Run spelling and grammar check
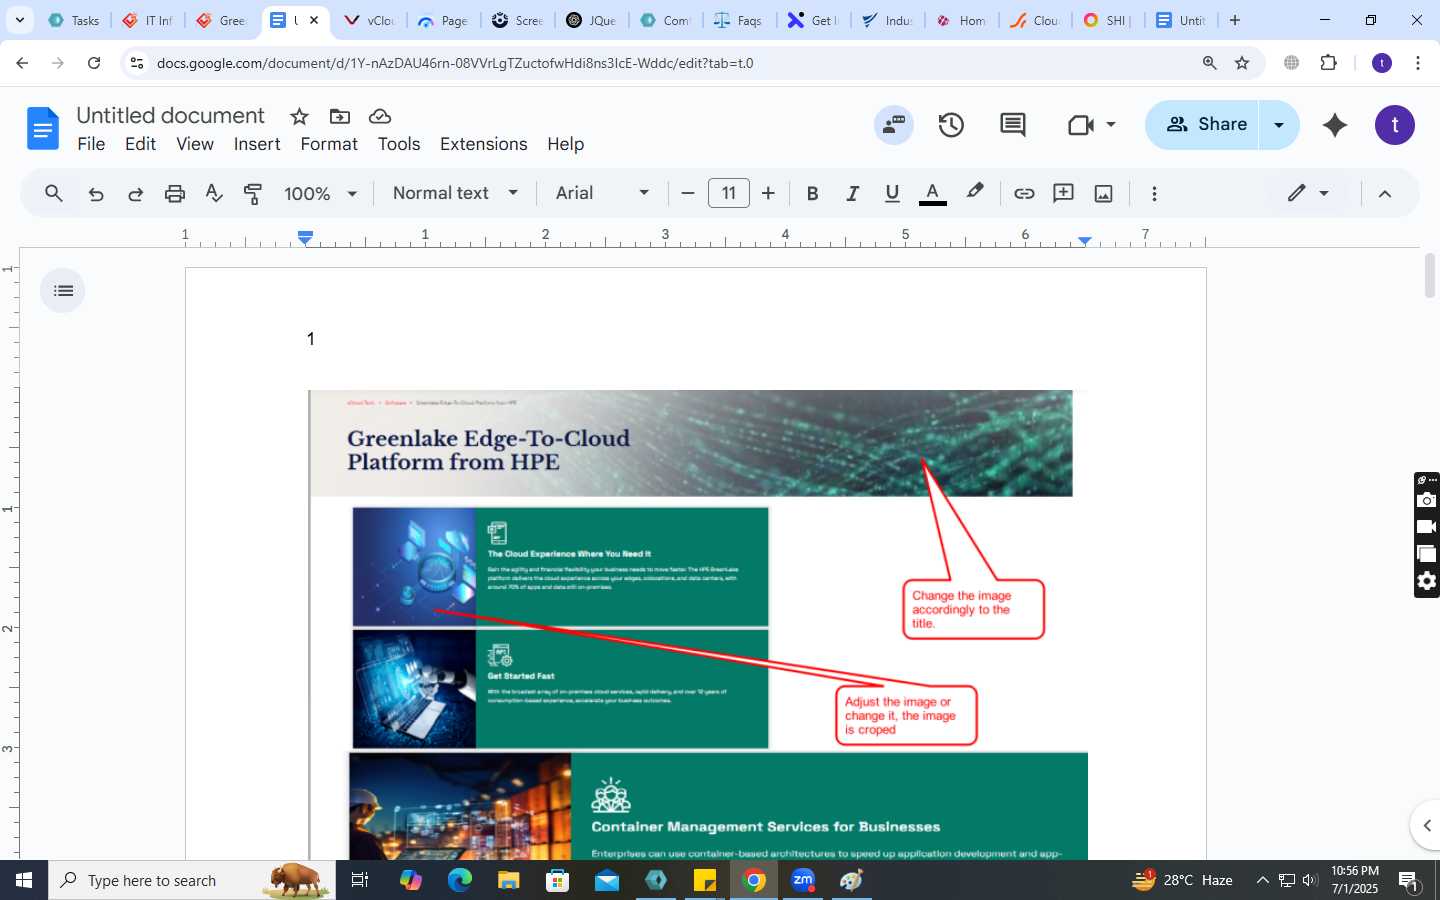1440x900 pixels. [x=214, y=193]
